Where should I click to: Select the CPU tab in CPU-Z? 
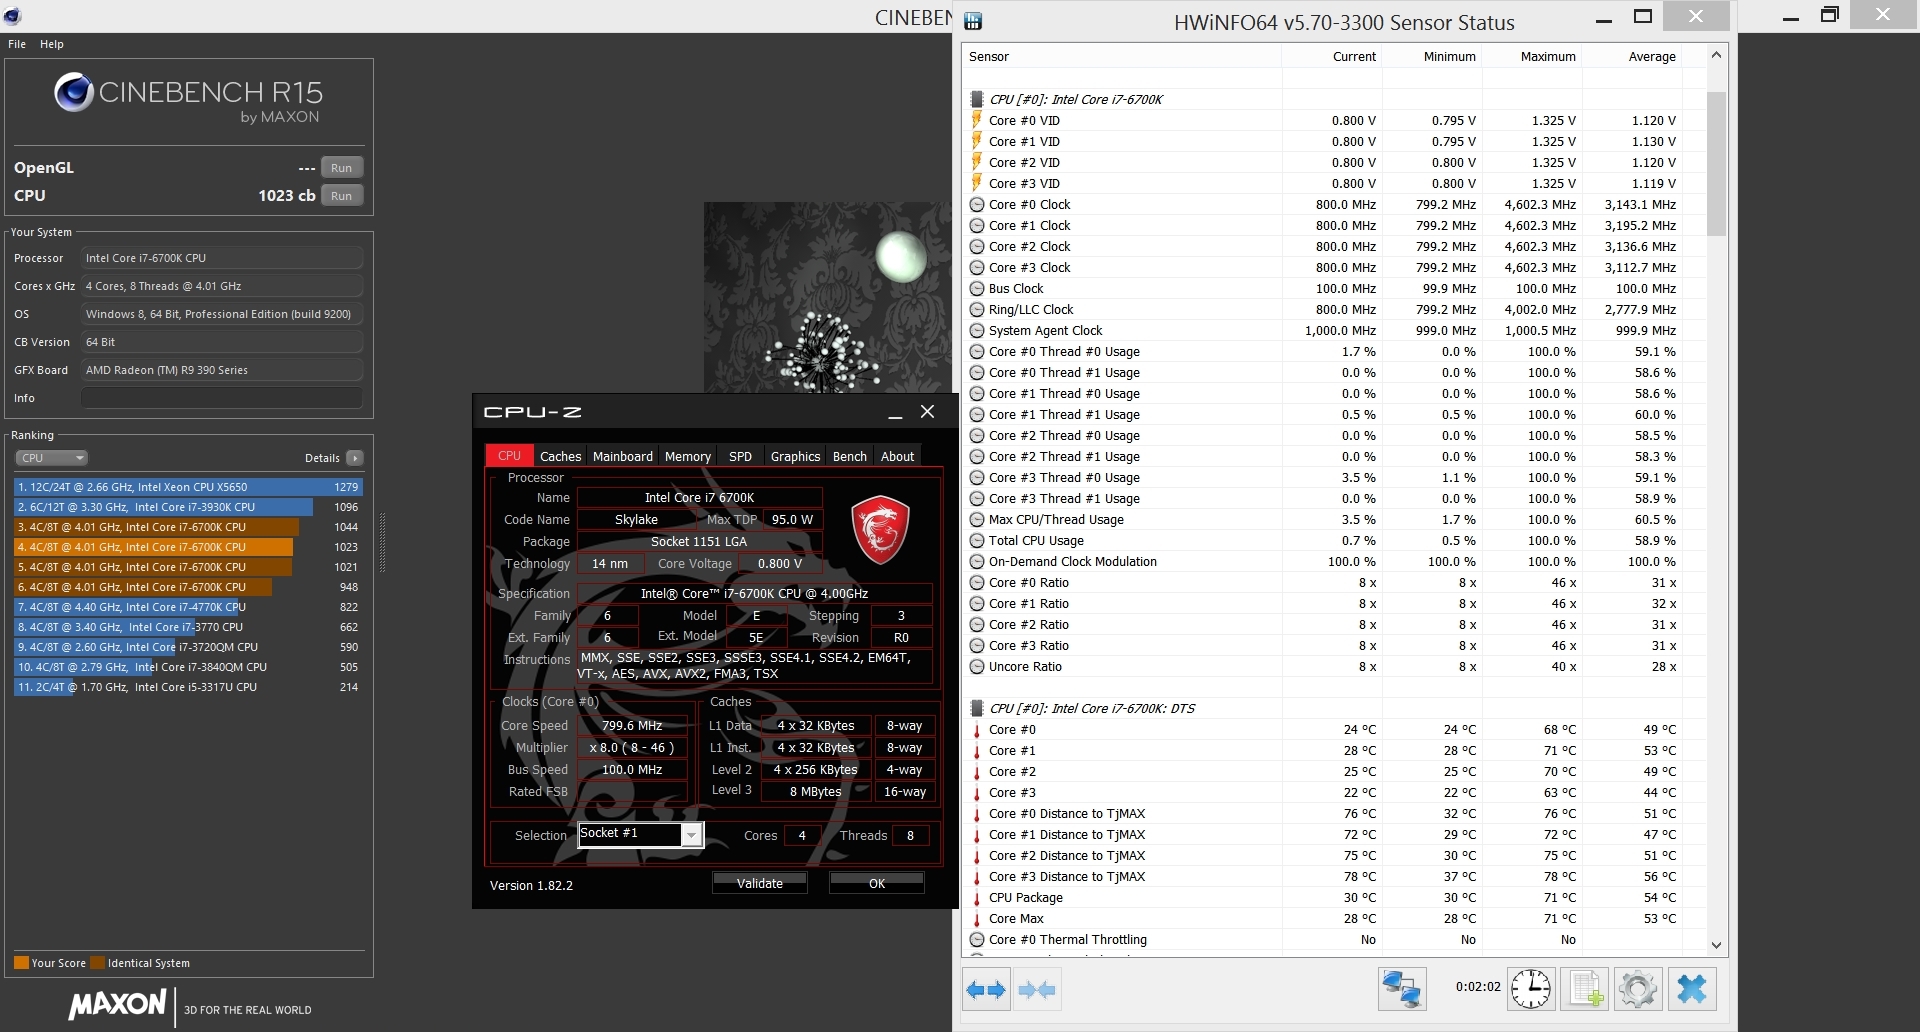509,455
